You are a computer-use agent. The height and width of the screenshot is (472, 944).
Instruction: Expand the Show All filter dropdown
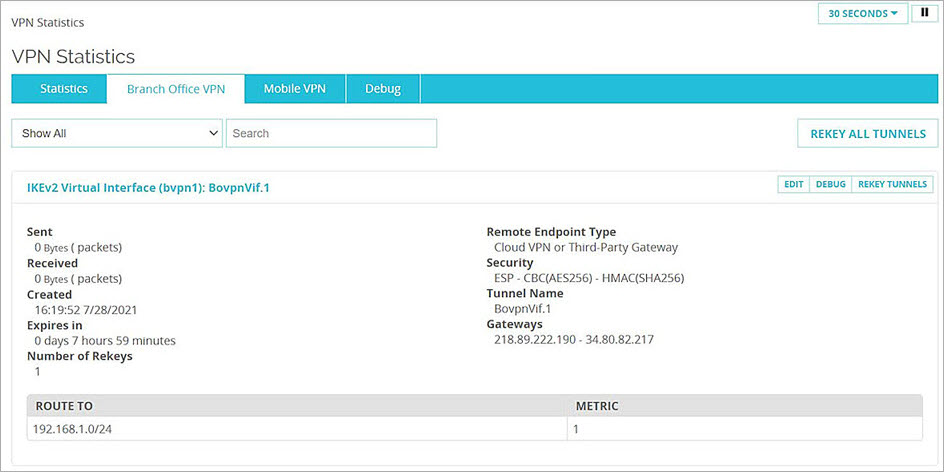tap(116, 133)
